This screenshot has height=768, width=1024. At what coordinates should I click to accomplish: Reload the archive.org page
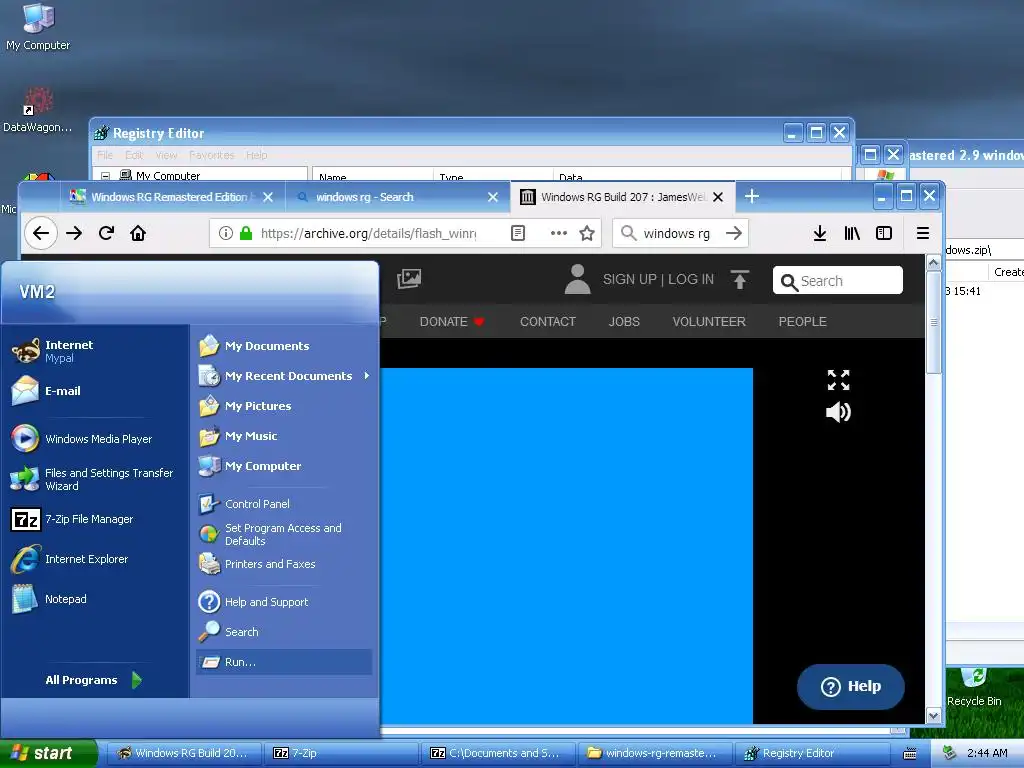[106, 233]
